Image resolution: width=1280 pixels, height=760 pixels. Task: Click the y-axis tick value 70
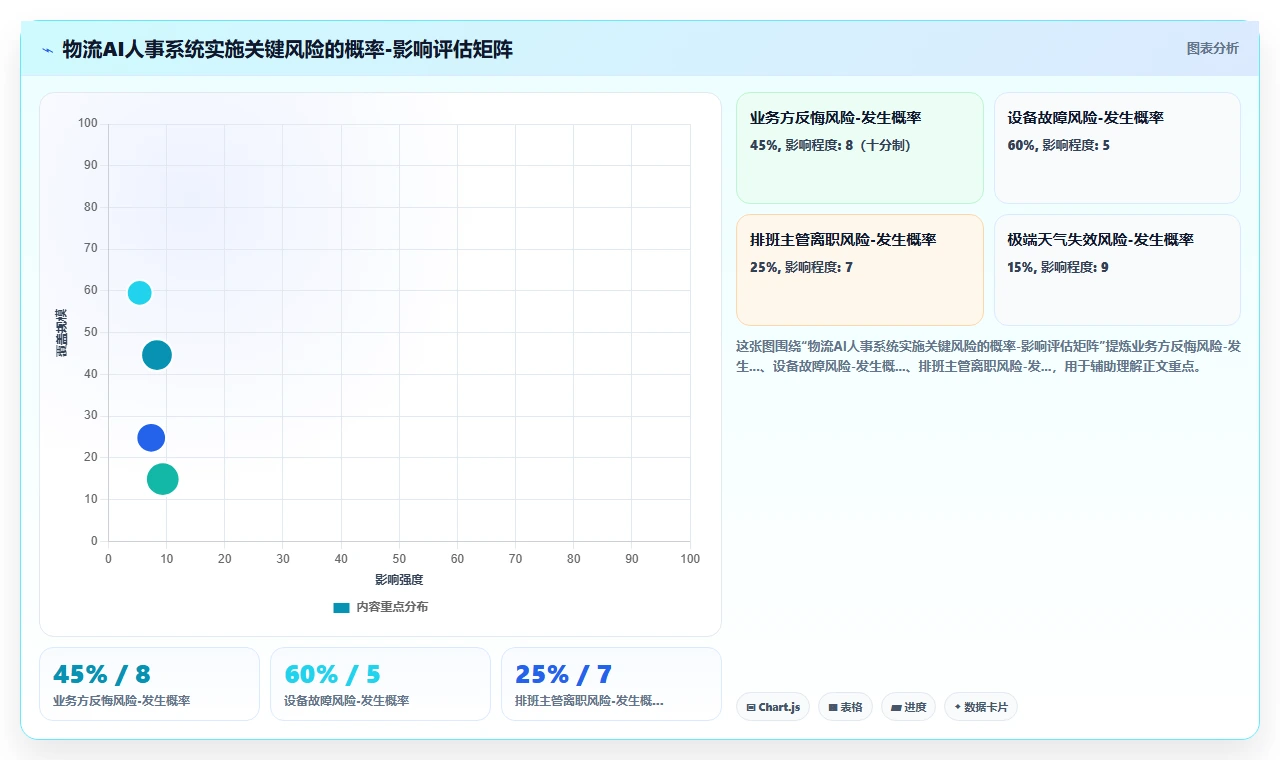pyautogui.click(x=91, y=249)
